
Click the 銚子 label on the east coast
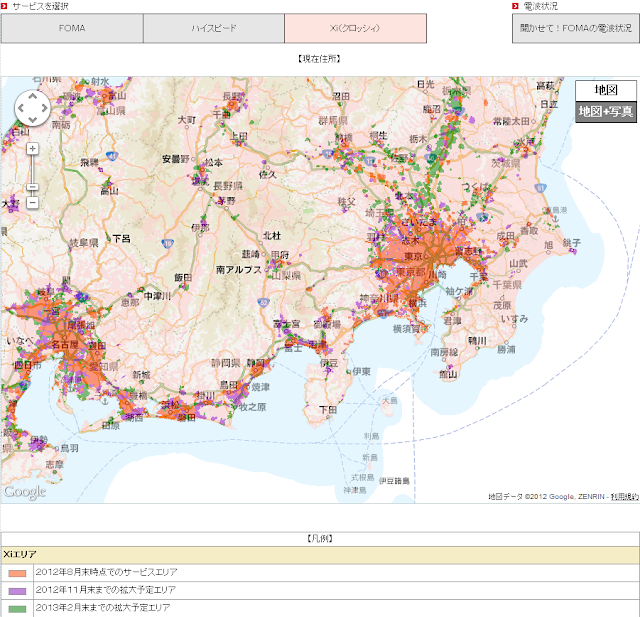point(571,243)
